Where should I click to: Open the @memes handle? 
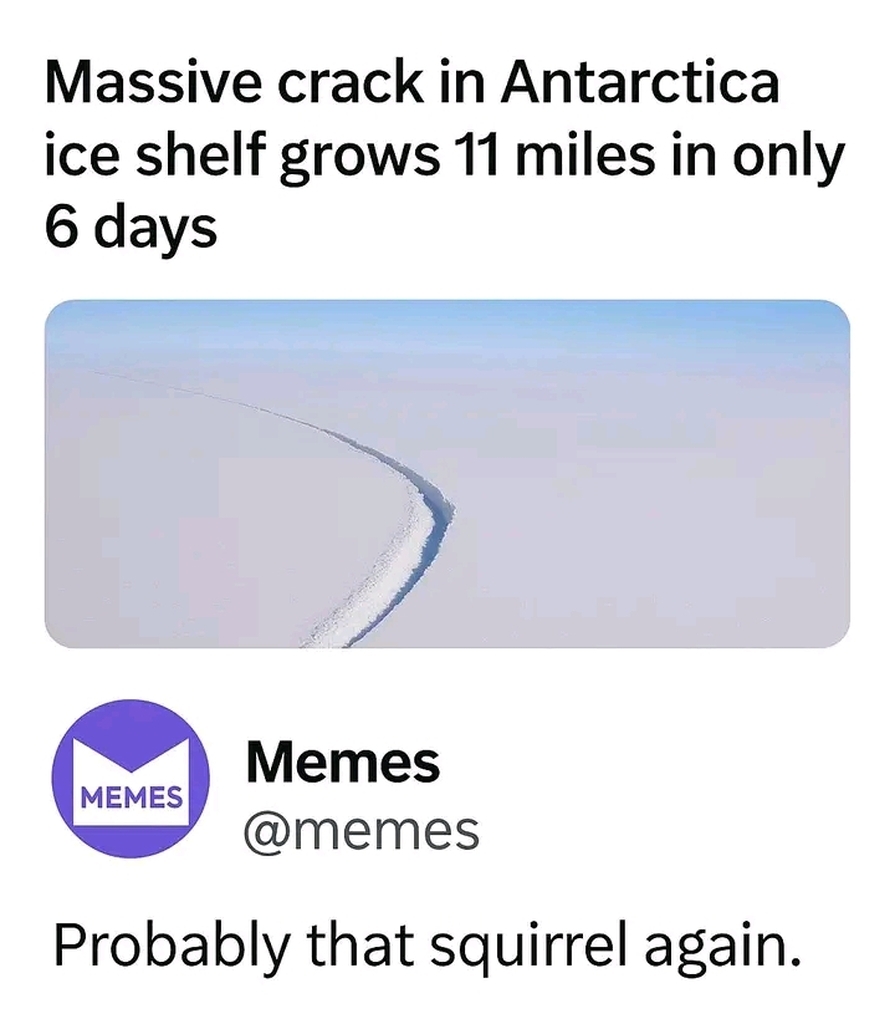[362, 830]
